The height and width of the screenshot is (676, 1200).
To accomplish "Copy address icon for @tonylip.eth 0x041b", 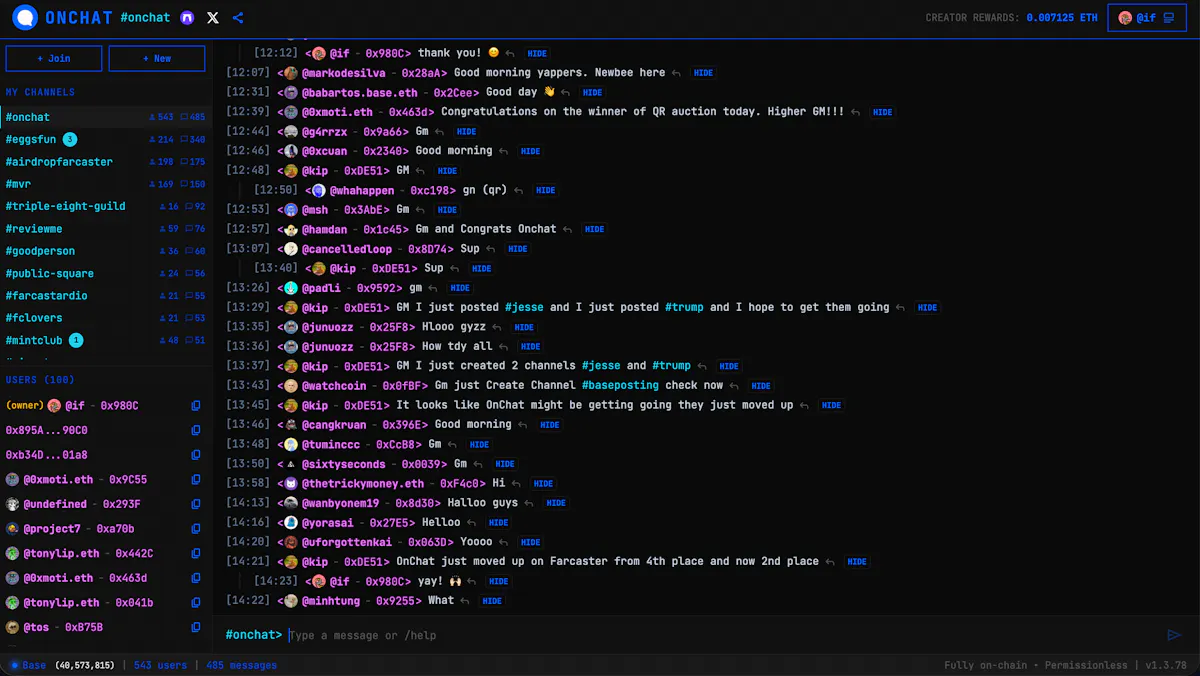I will [x=196, y=603].
